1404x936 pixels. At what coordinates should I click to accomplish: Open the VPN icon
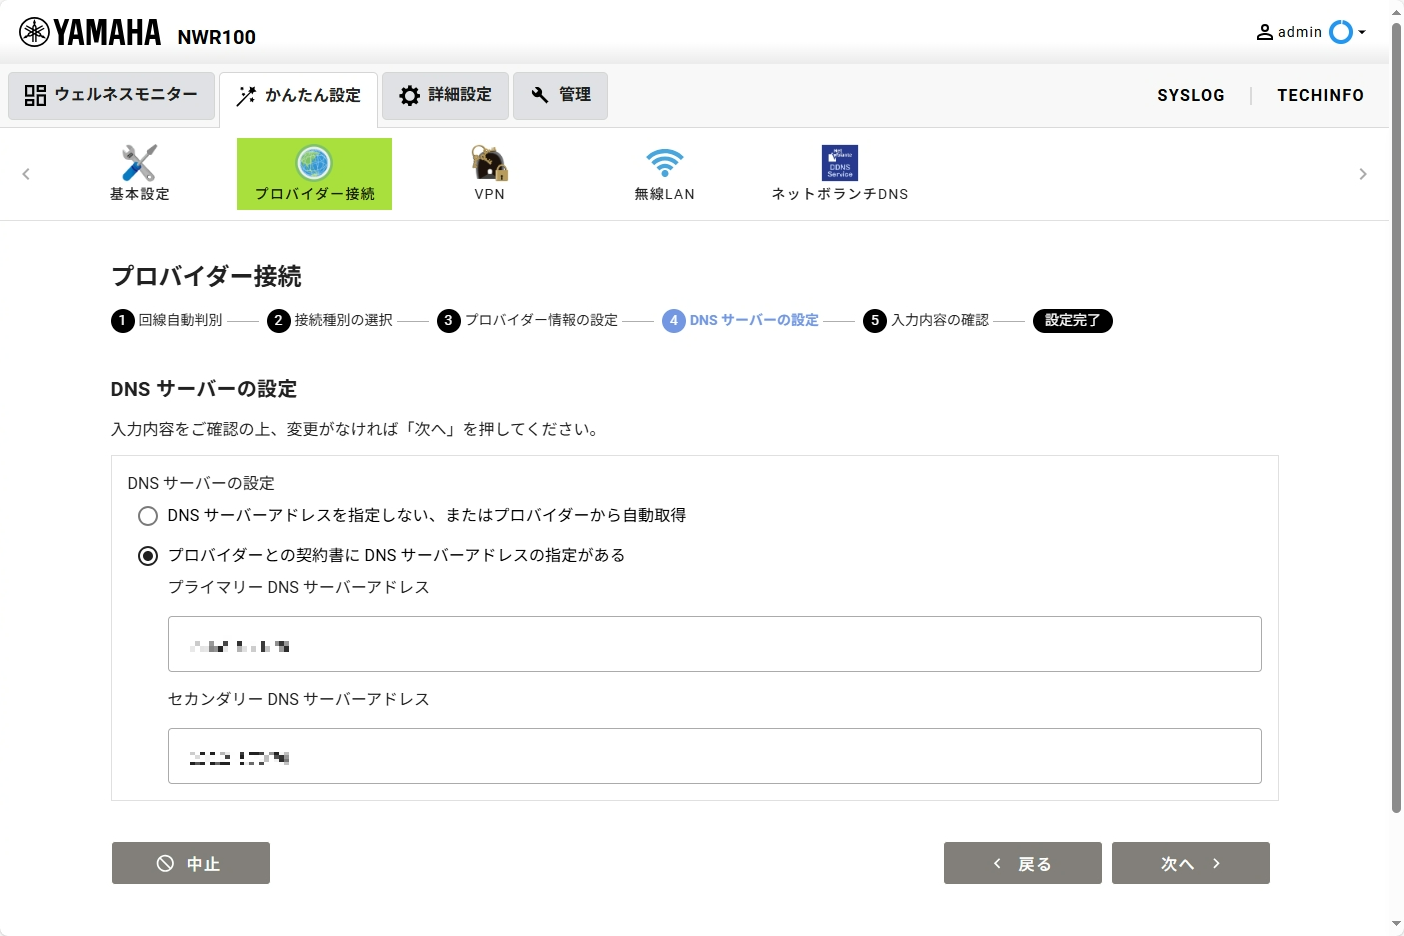coord(489,163)
